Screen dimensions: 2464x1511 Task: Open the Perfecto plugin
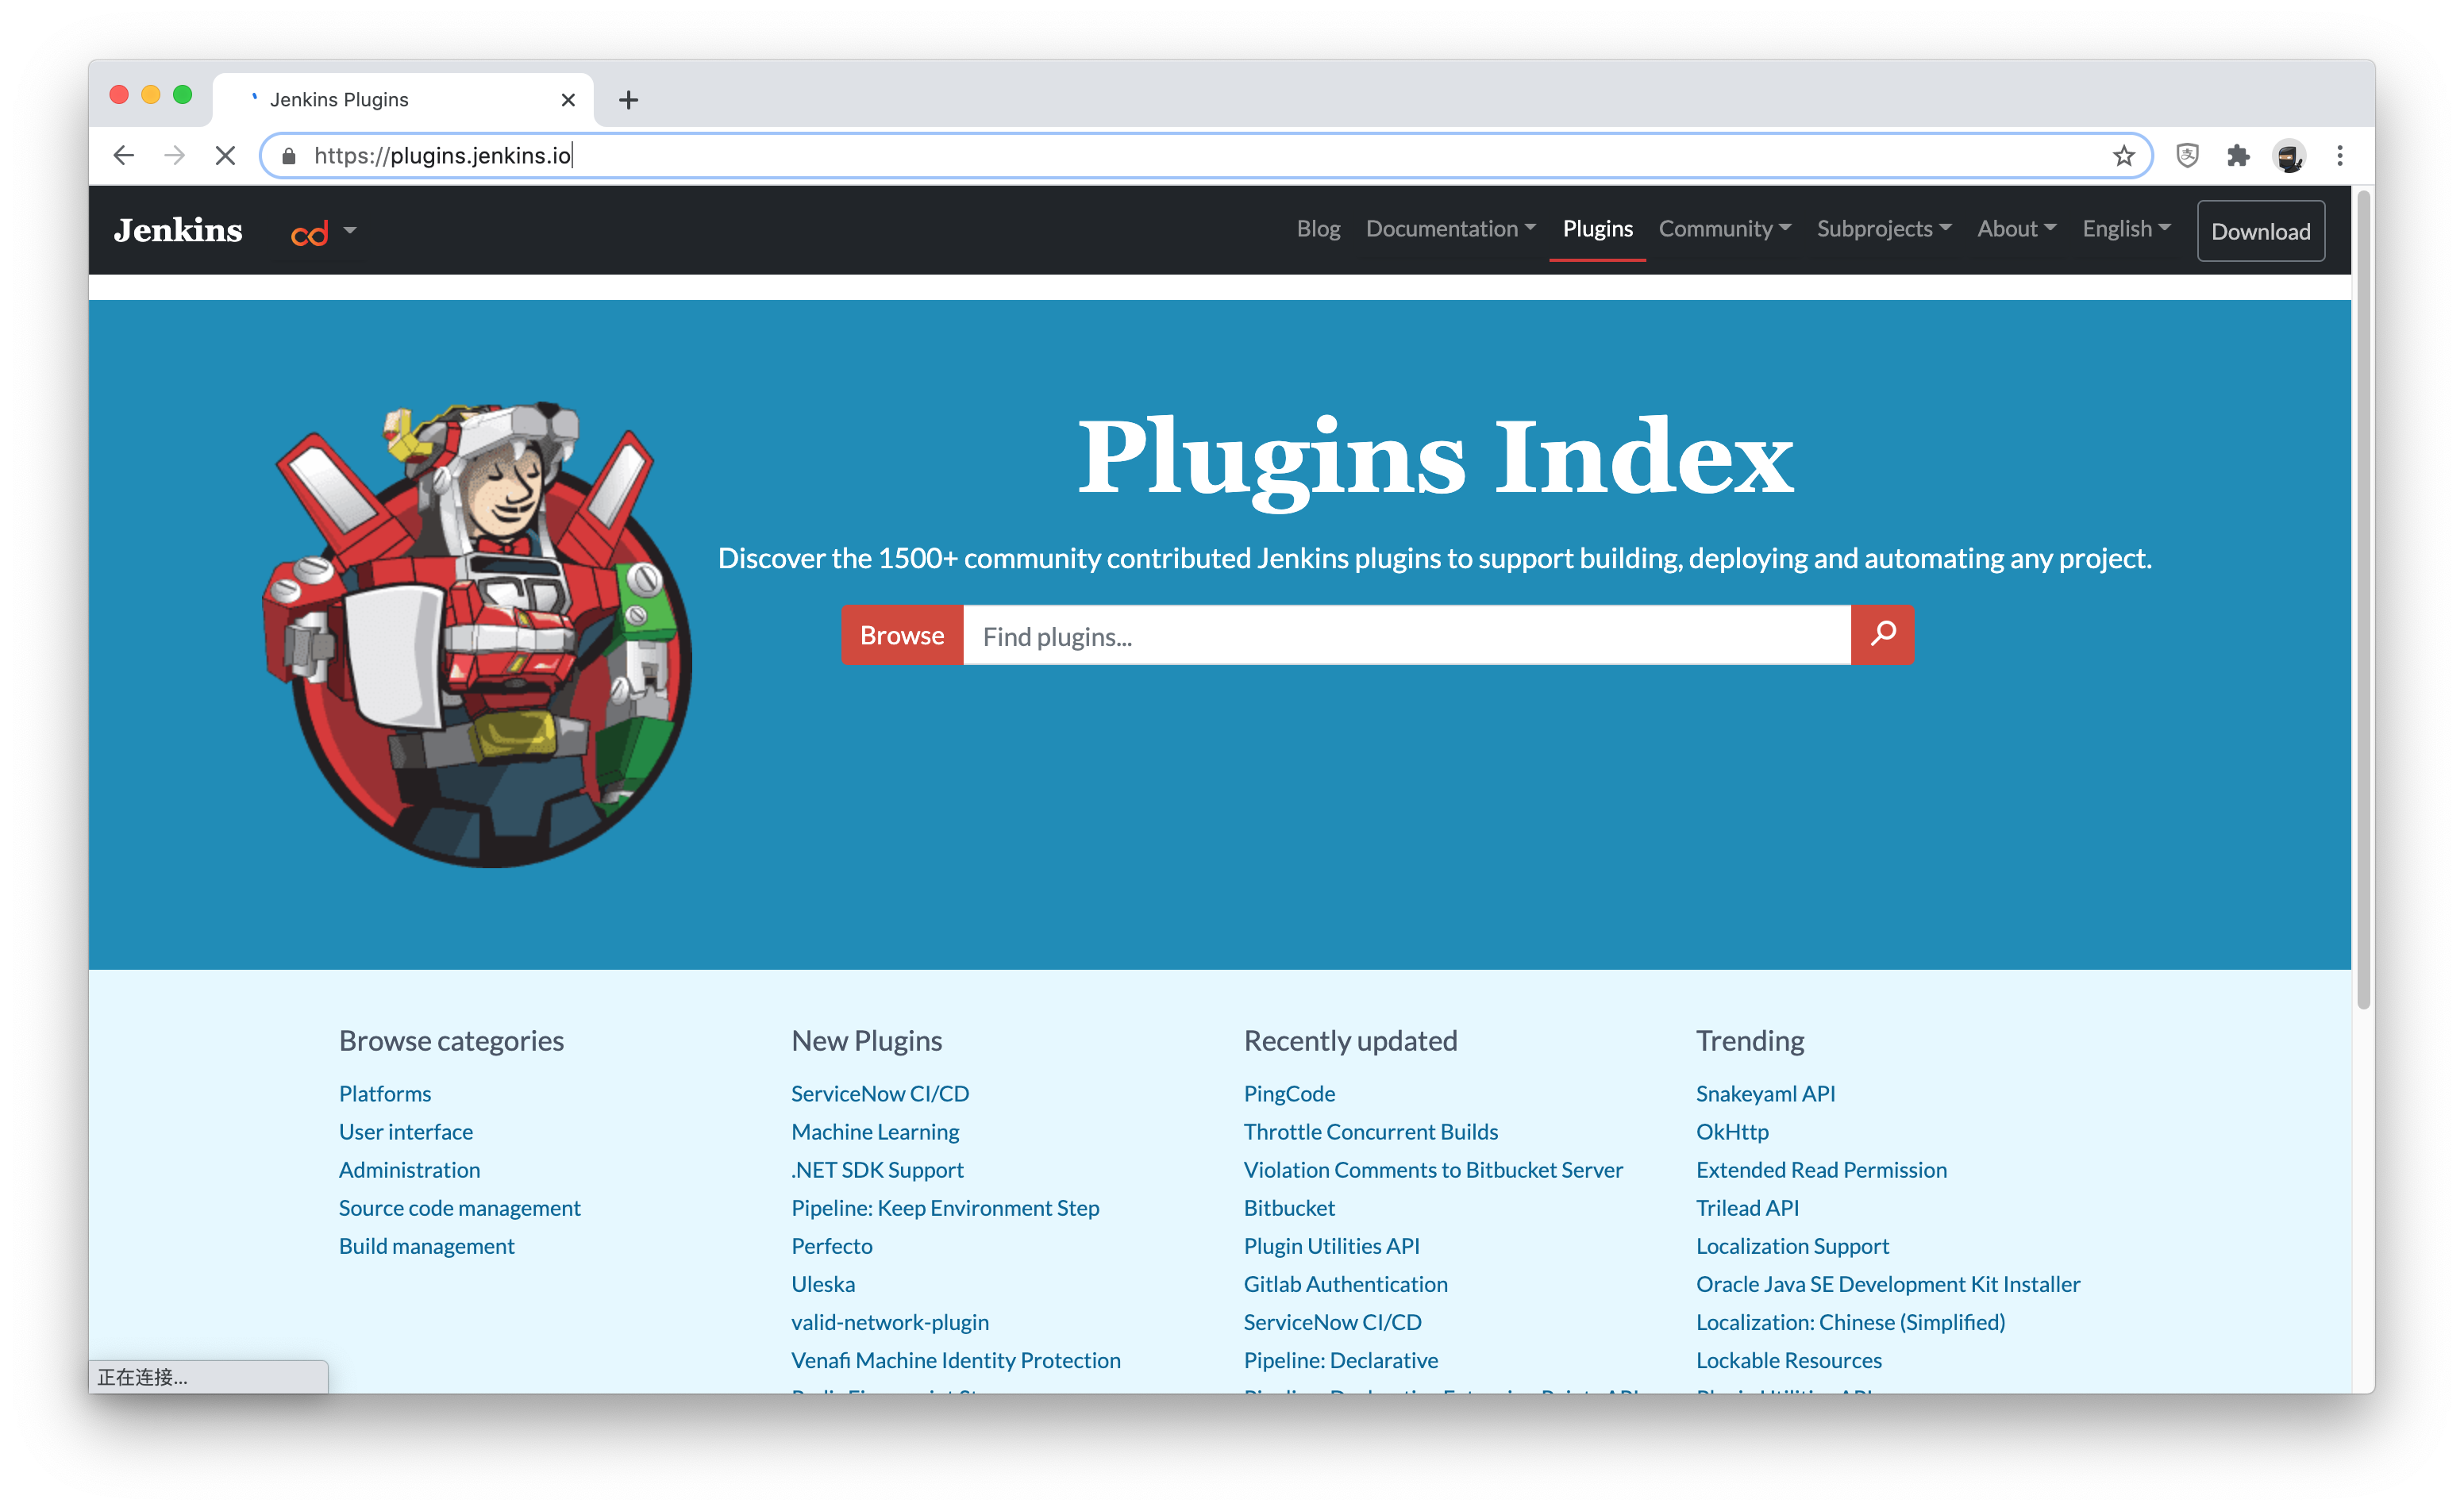point(832,1245)
